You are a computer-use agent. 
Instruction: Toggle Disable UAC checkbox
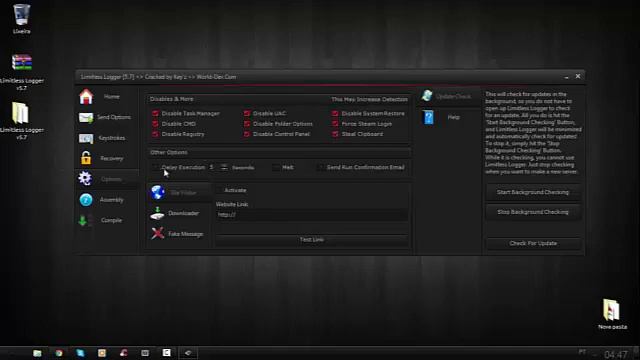tap(247, 113)
